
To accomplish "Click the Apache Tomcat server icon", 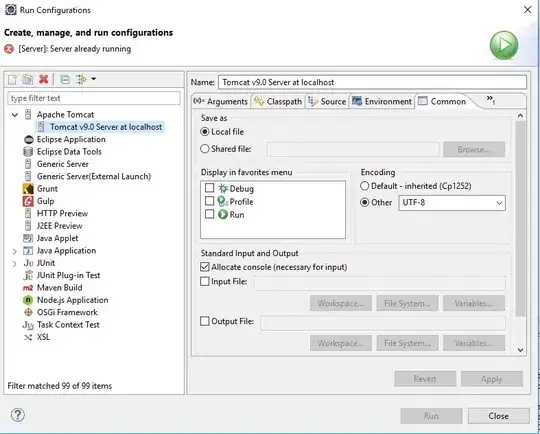I will coord(28,114).
